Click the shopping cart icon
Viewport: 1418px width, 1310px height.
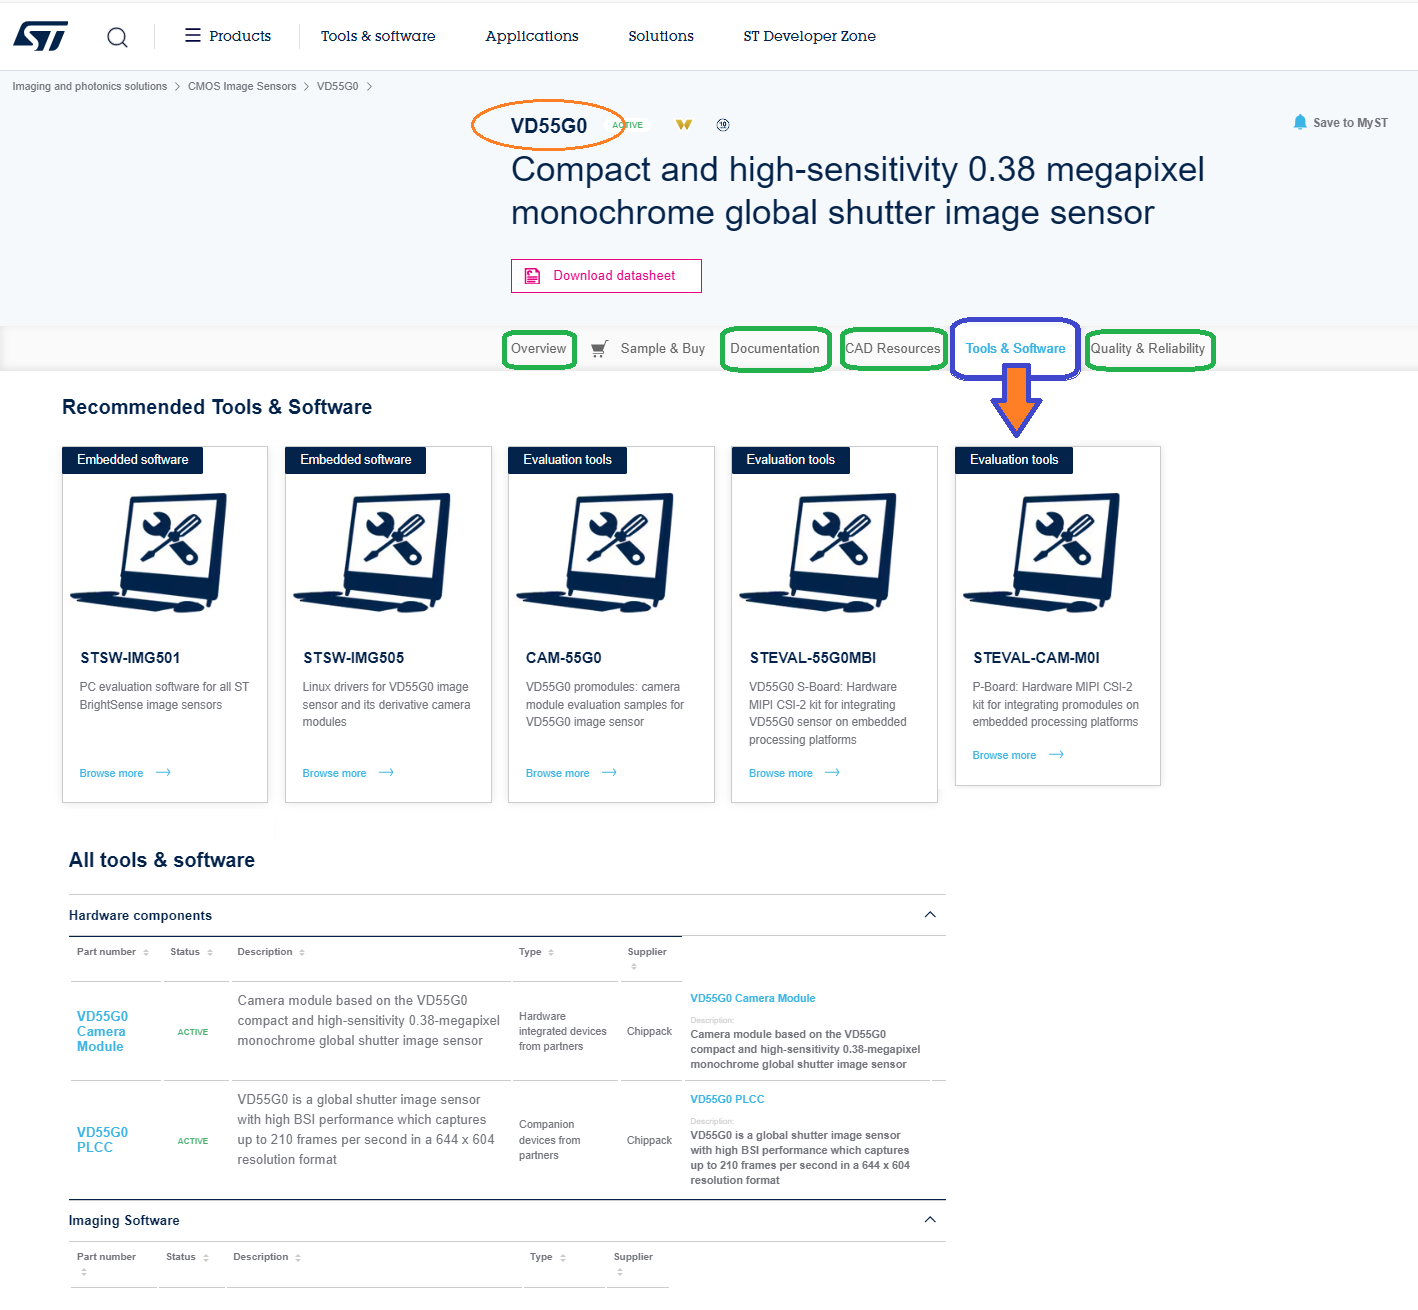[599, 349]
